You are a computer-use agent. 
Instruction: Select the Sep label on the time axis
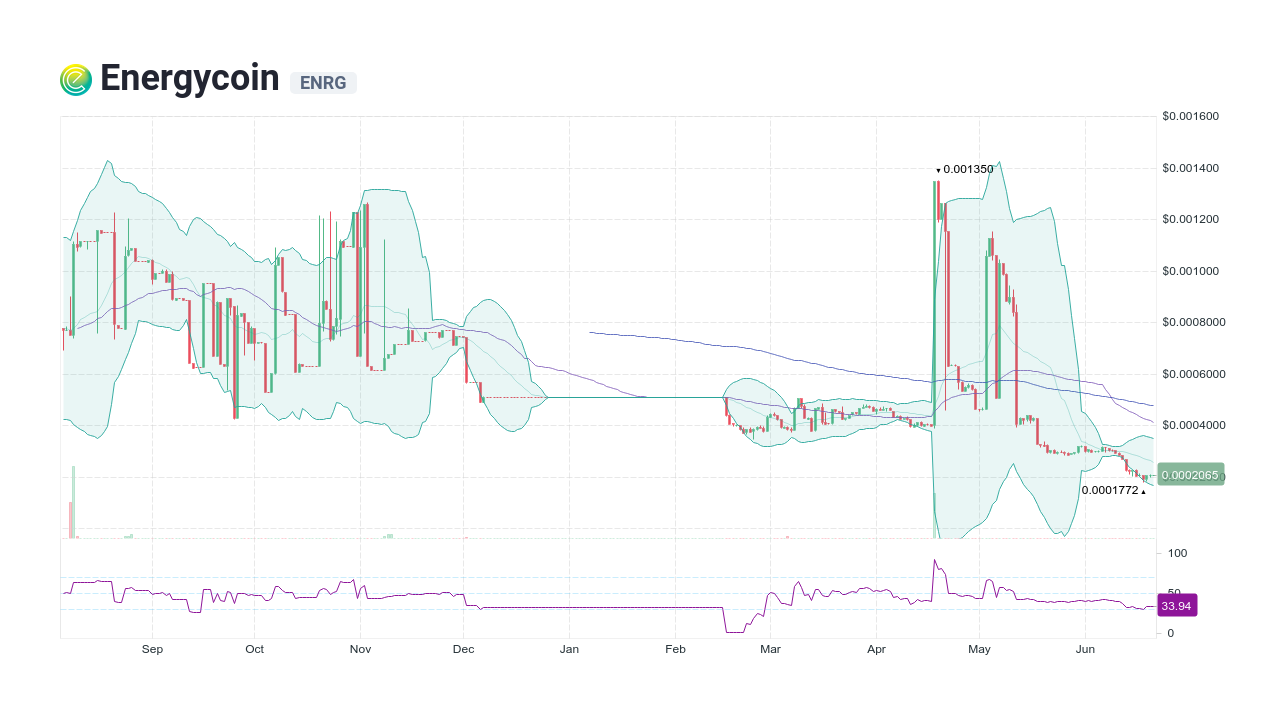pyautogui.click(x=152, y=649)
